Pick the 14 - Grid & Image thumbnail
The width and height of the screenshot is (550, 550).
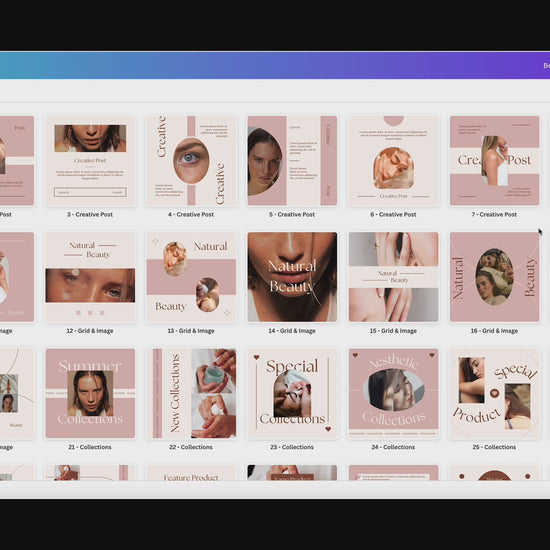click(292, 277)
